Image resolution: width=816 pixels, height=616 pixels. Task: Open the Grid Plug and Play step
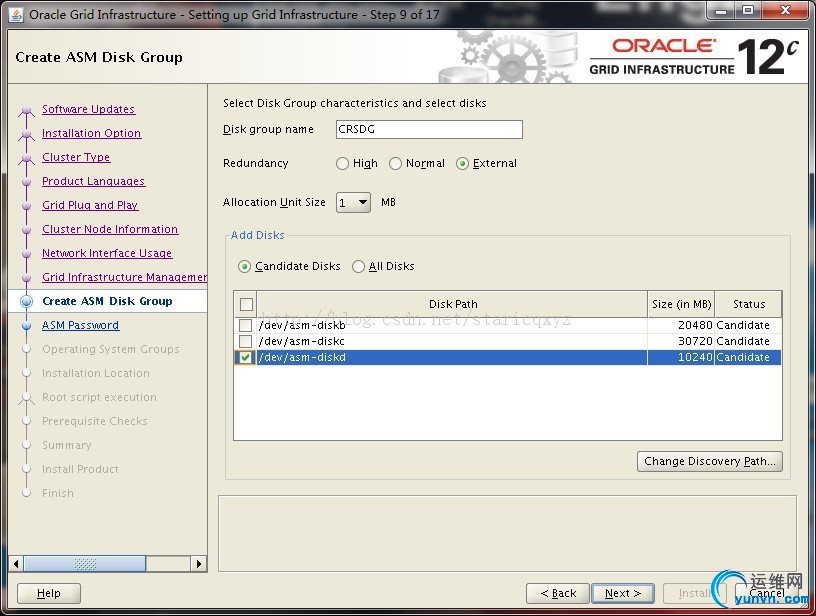(90, 205)
